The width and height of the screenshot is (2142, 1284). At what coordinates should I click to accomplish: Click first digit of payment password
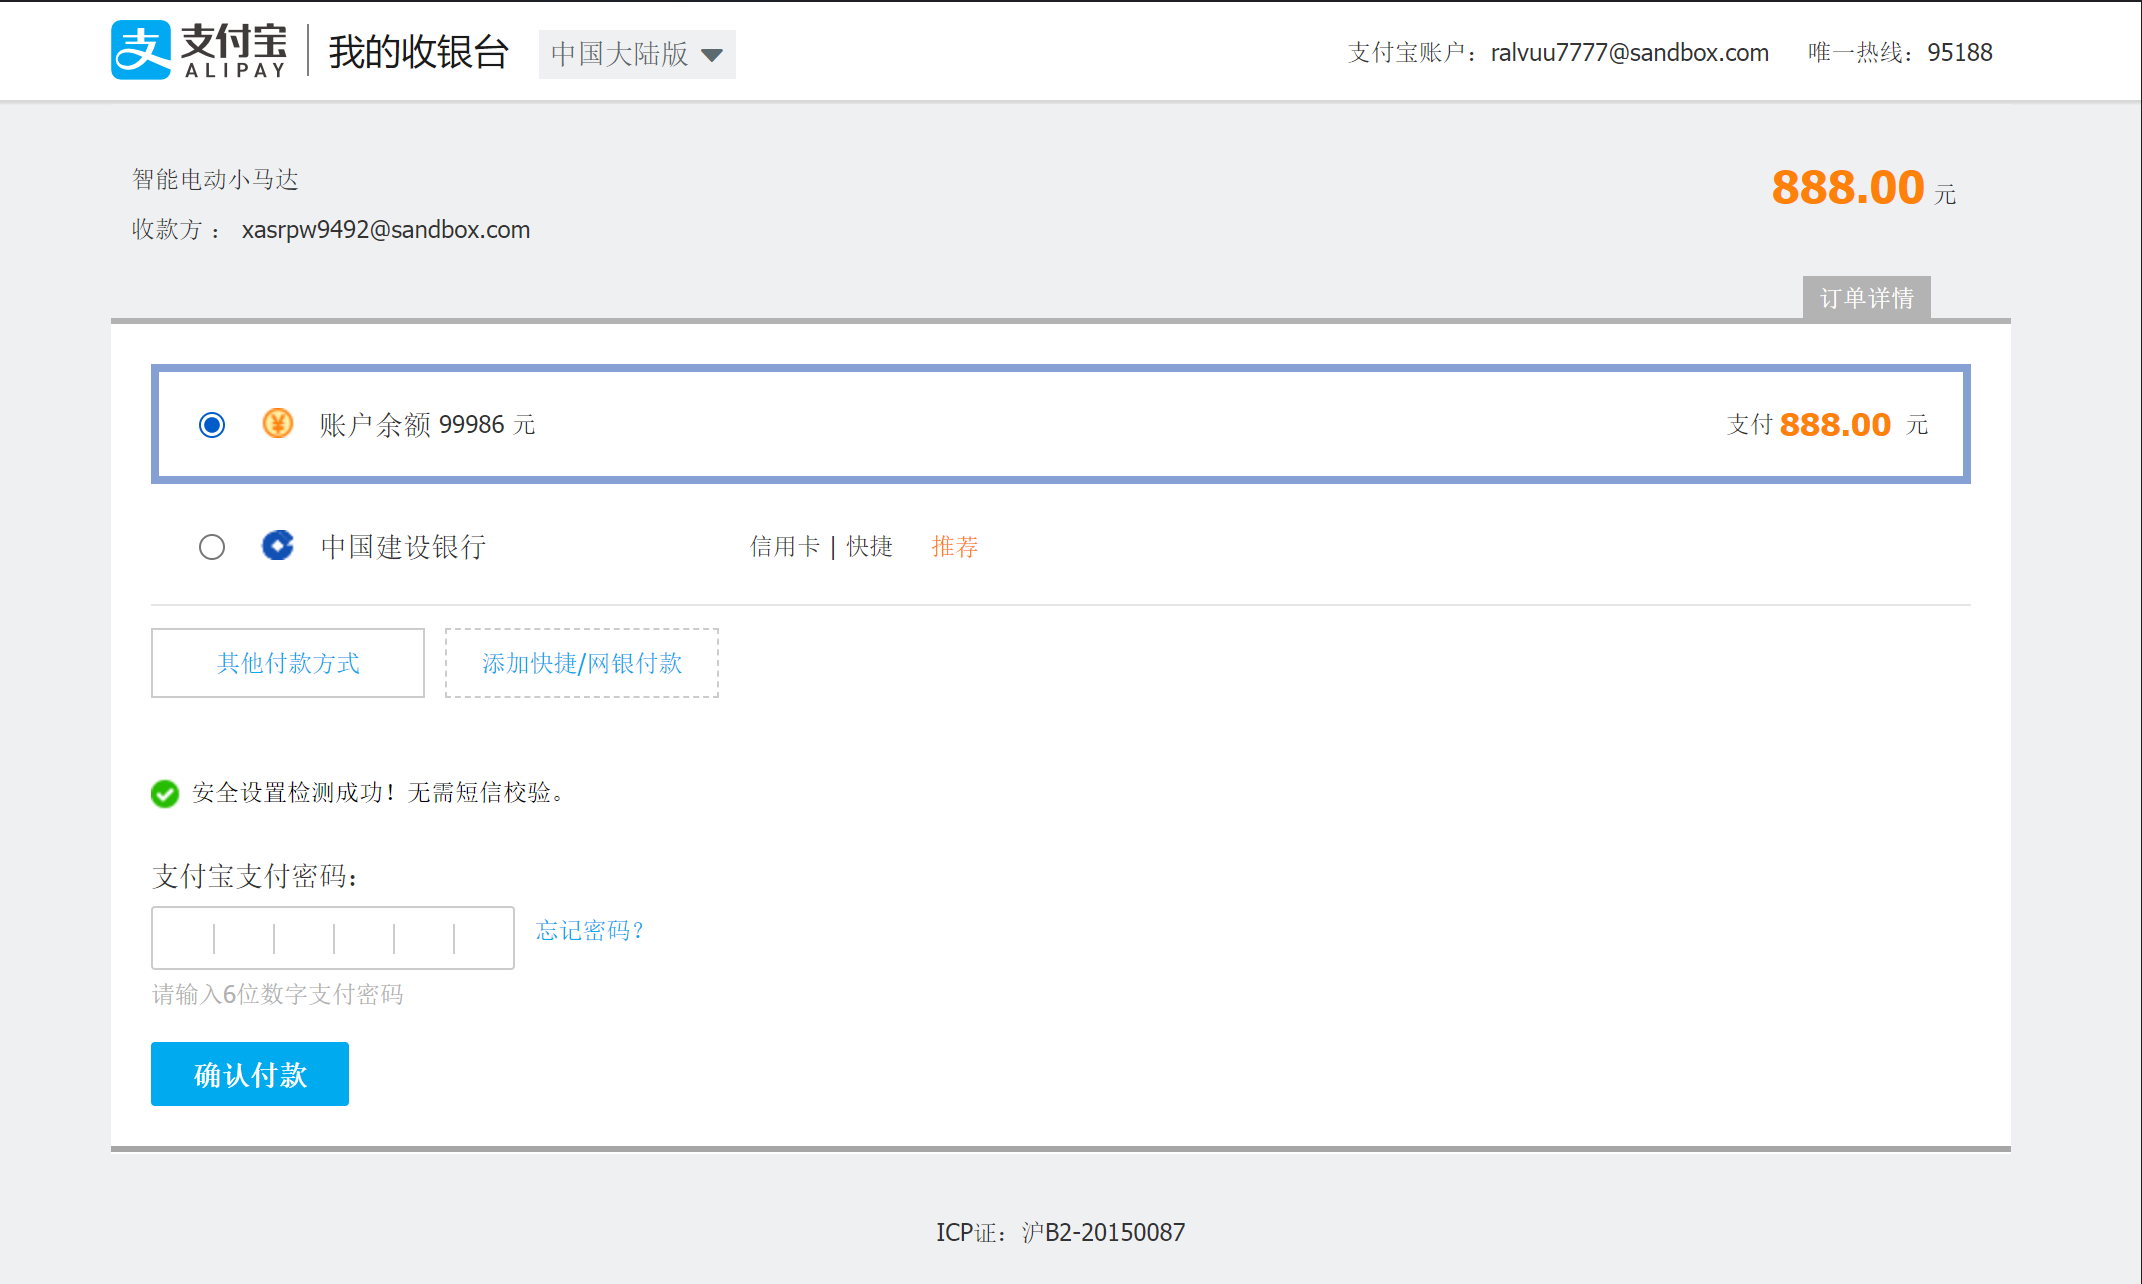coord(184,938)
